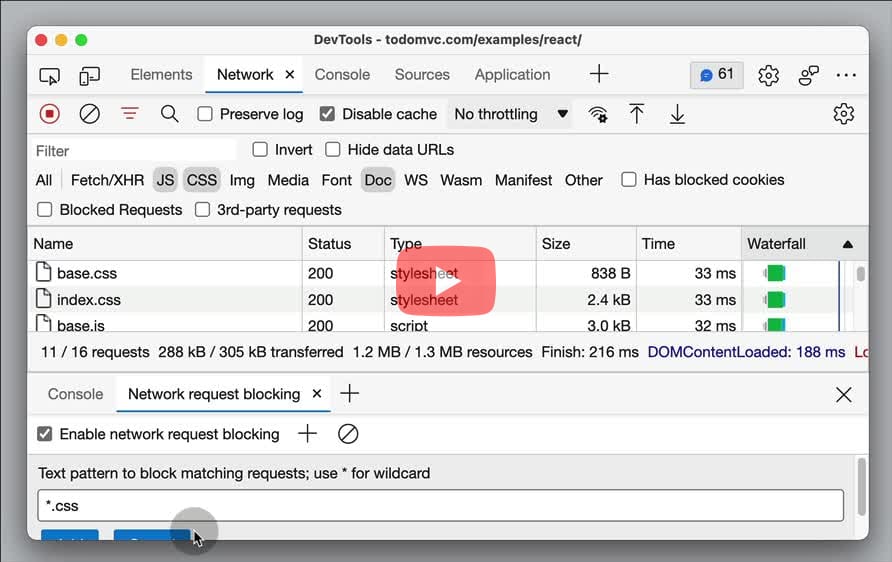Activate the inspect element picker icon

49,76
